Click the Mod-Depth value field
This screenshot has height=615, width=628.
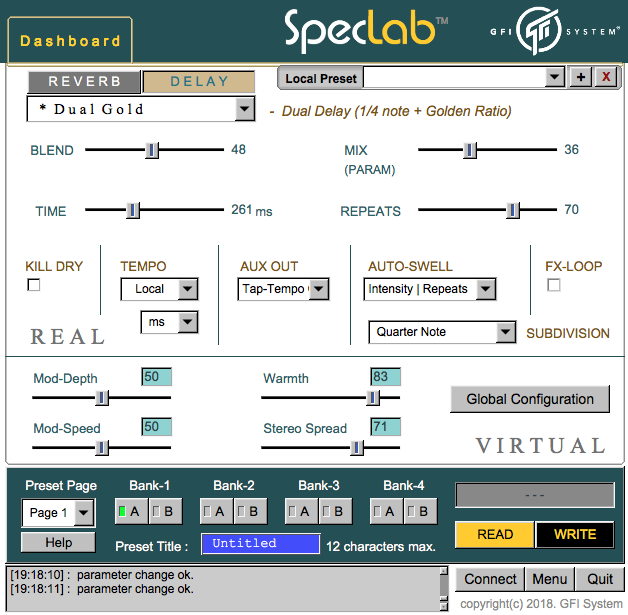[x=157, y=377]
